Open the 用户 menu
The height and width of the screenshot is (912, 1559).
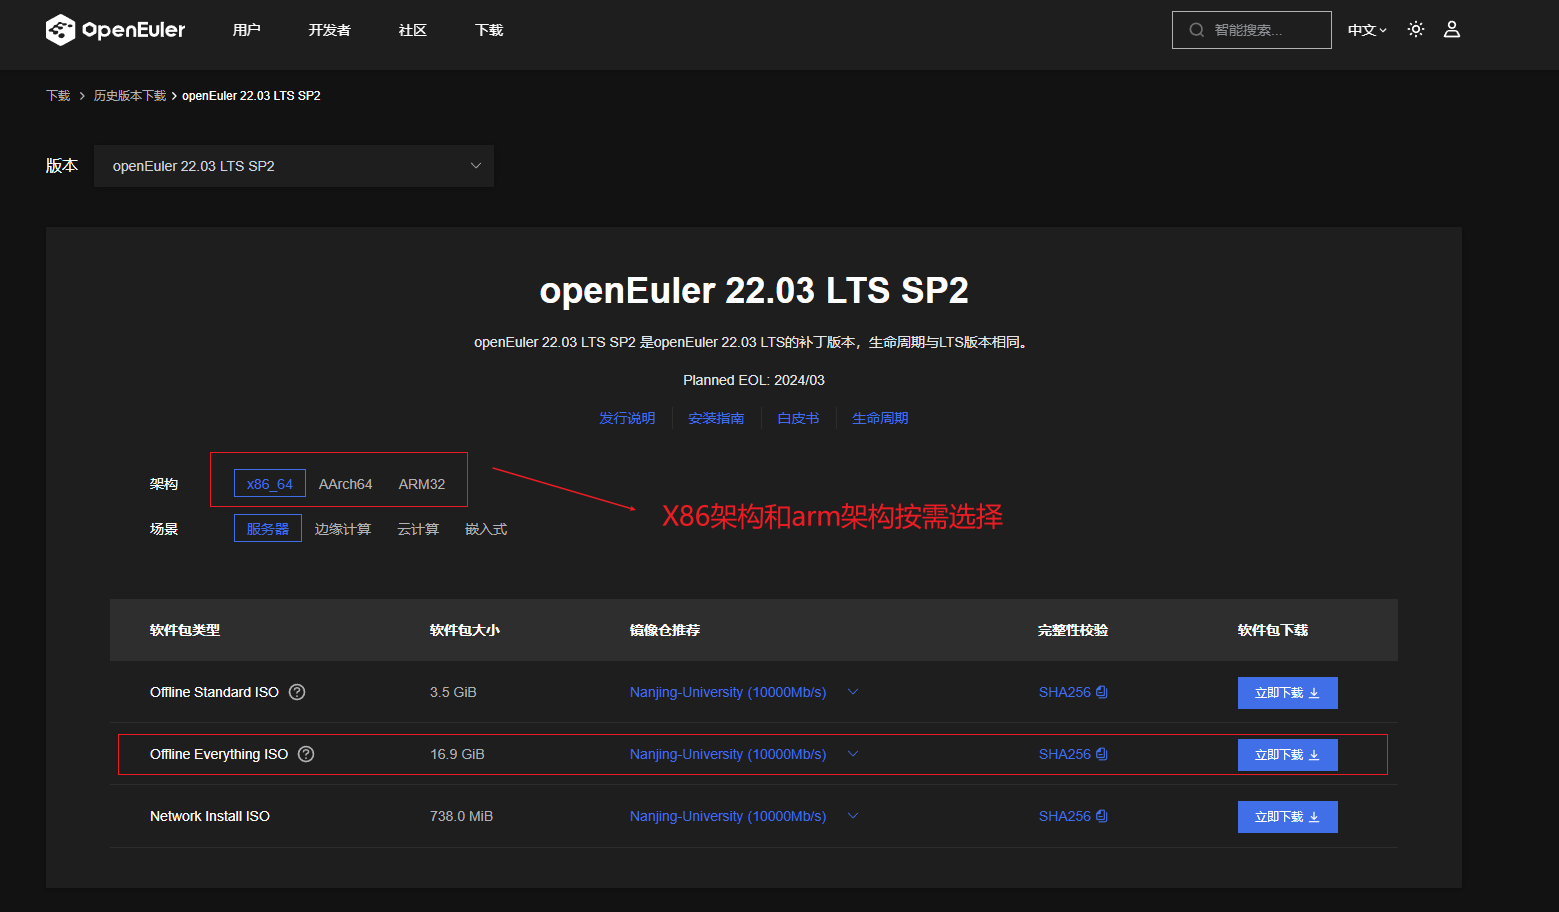point(246,30)
